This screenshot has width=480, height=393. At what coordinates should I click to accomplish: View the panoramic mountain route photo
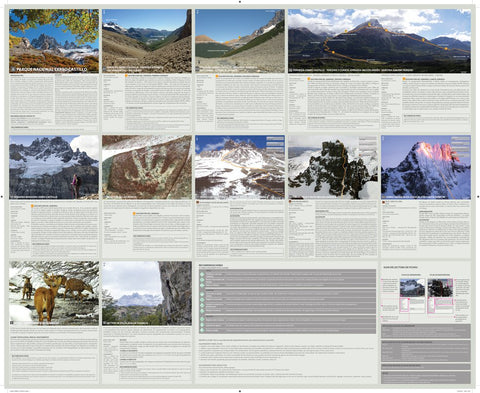tap(379, 41)
